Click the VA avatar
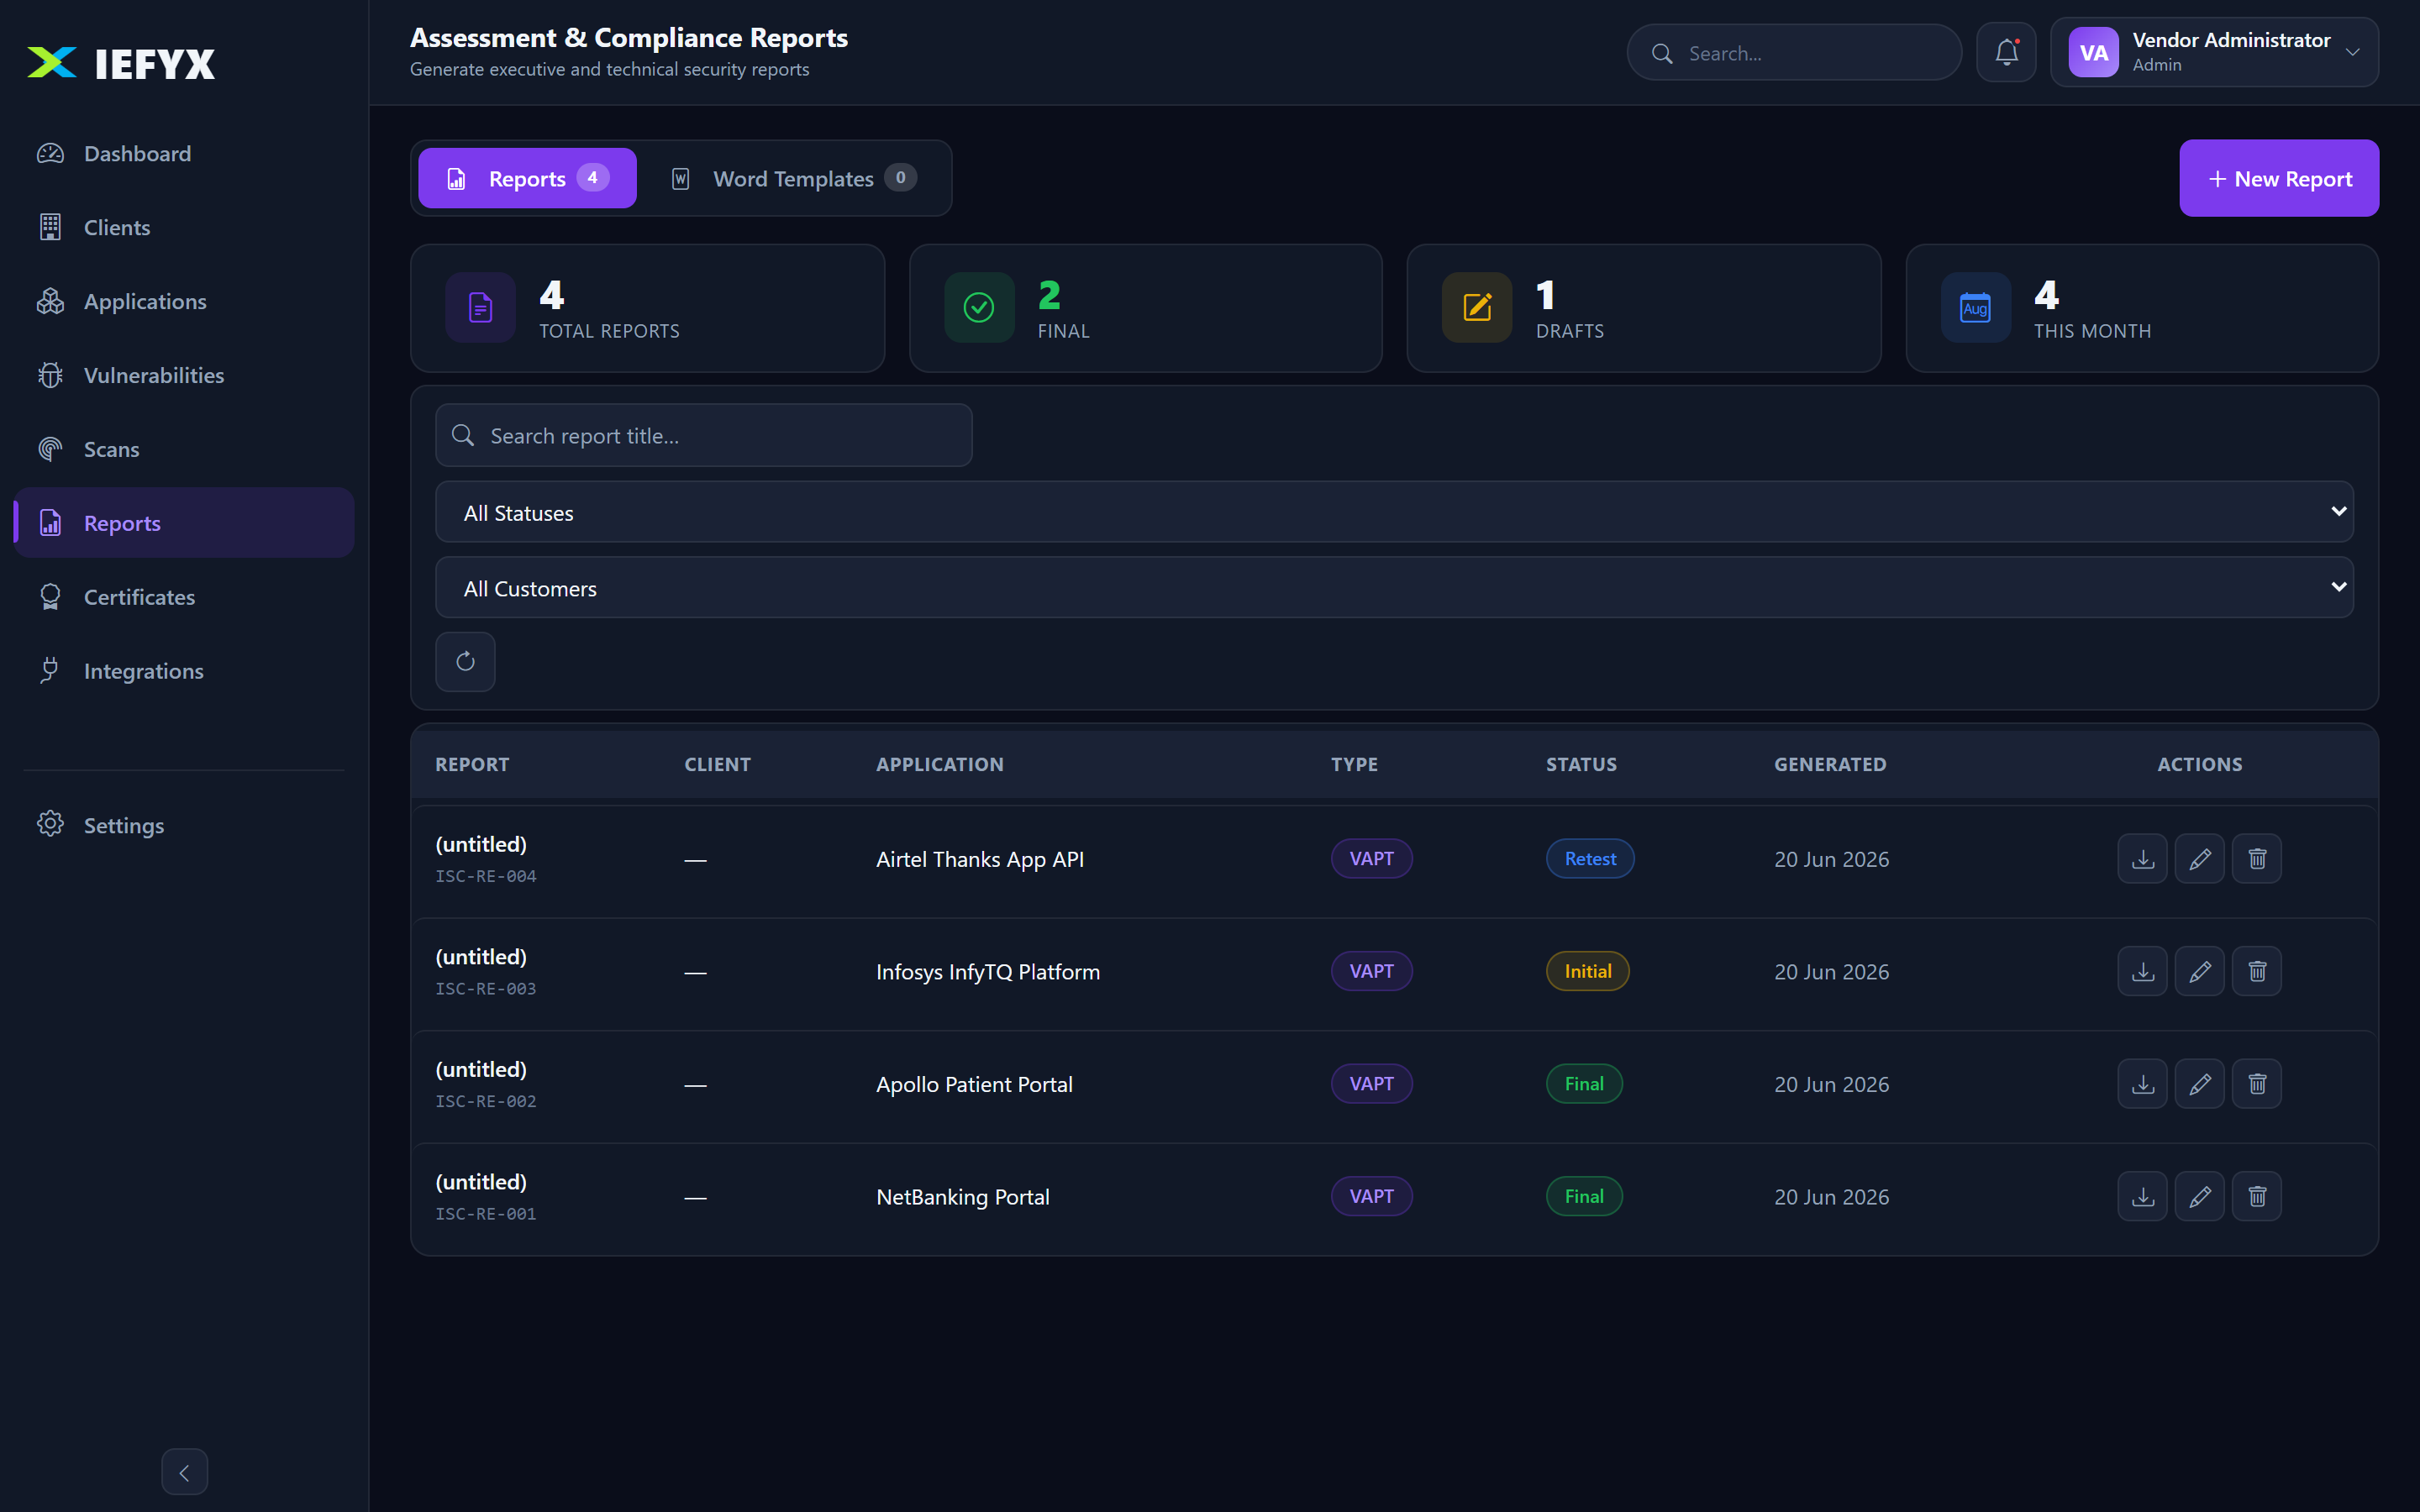 [2093, 53]
